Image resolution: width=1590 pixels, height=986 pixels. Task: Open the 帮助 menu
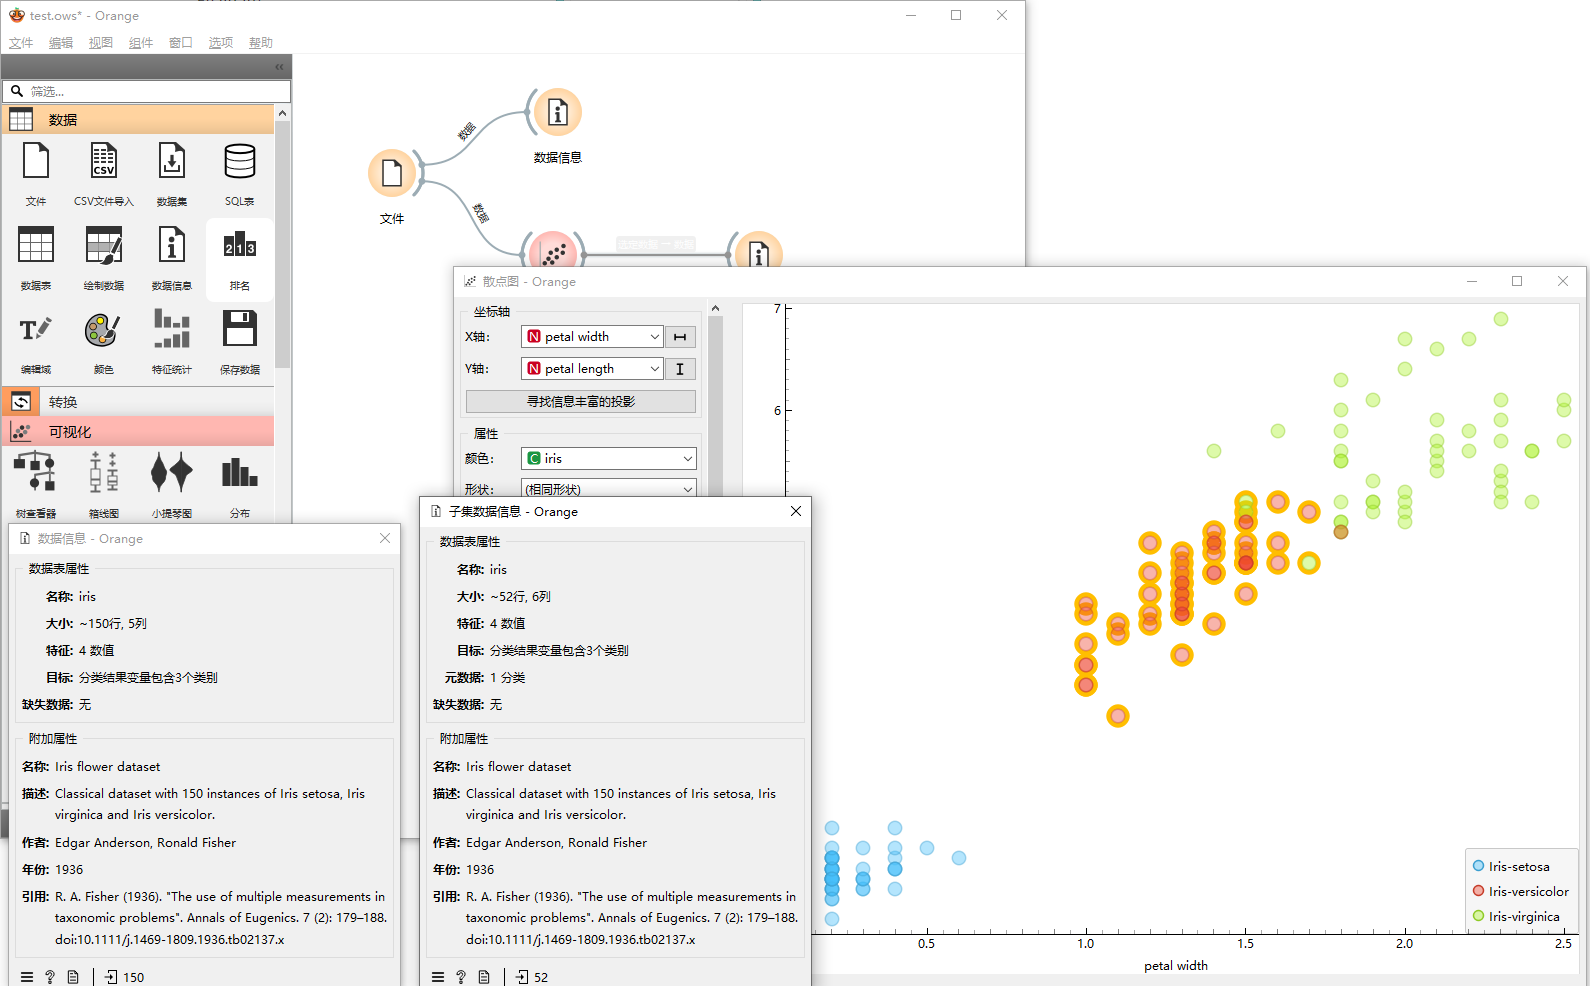coord(261,43)
